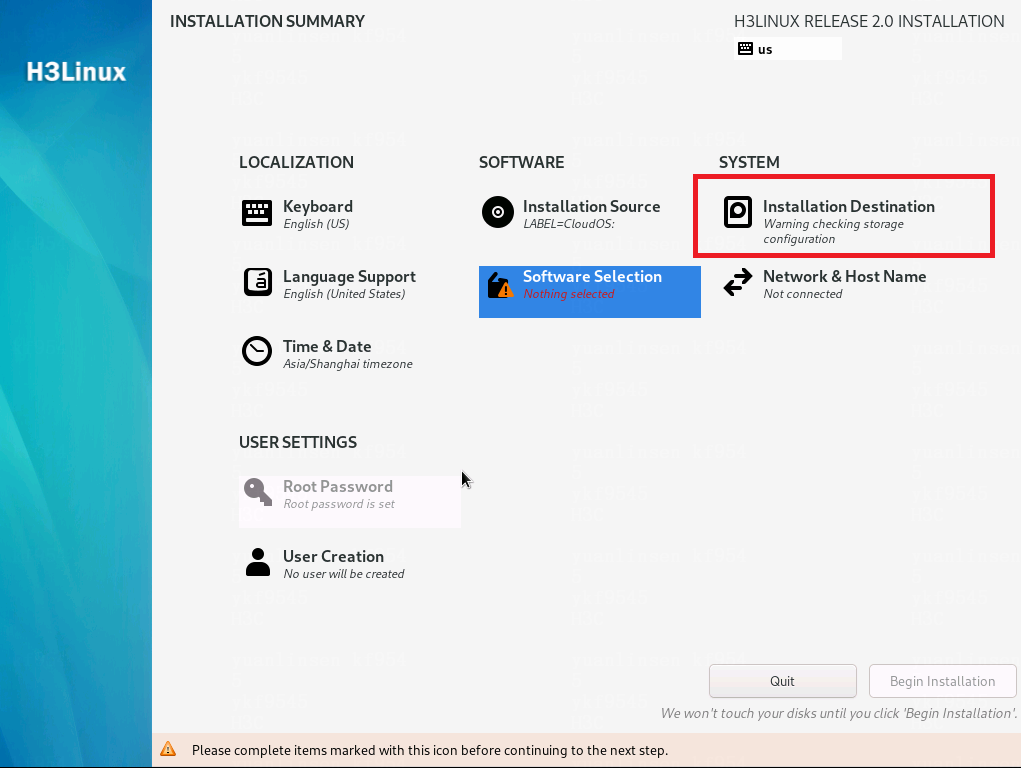Click the warning icon in the bottom notice bar

(x=168, y=749)
